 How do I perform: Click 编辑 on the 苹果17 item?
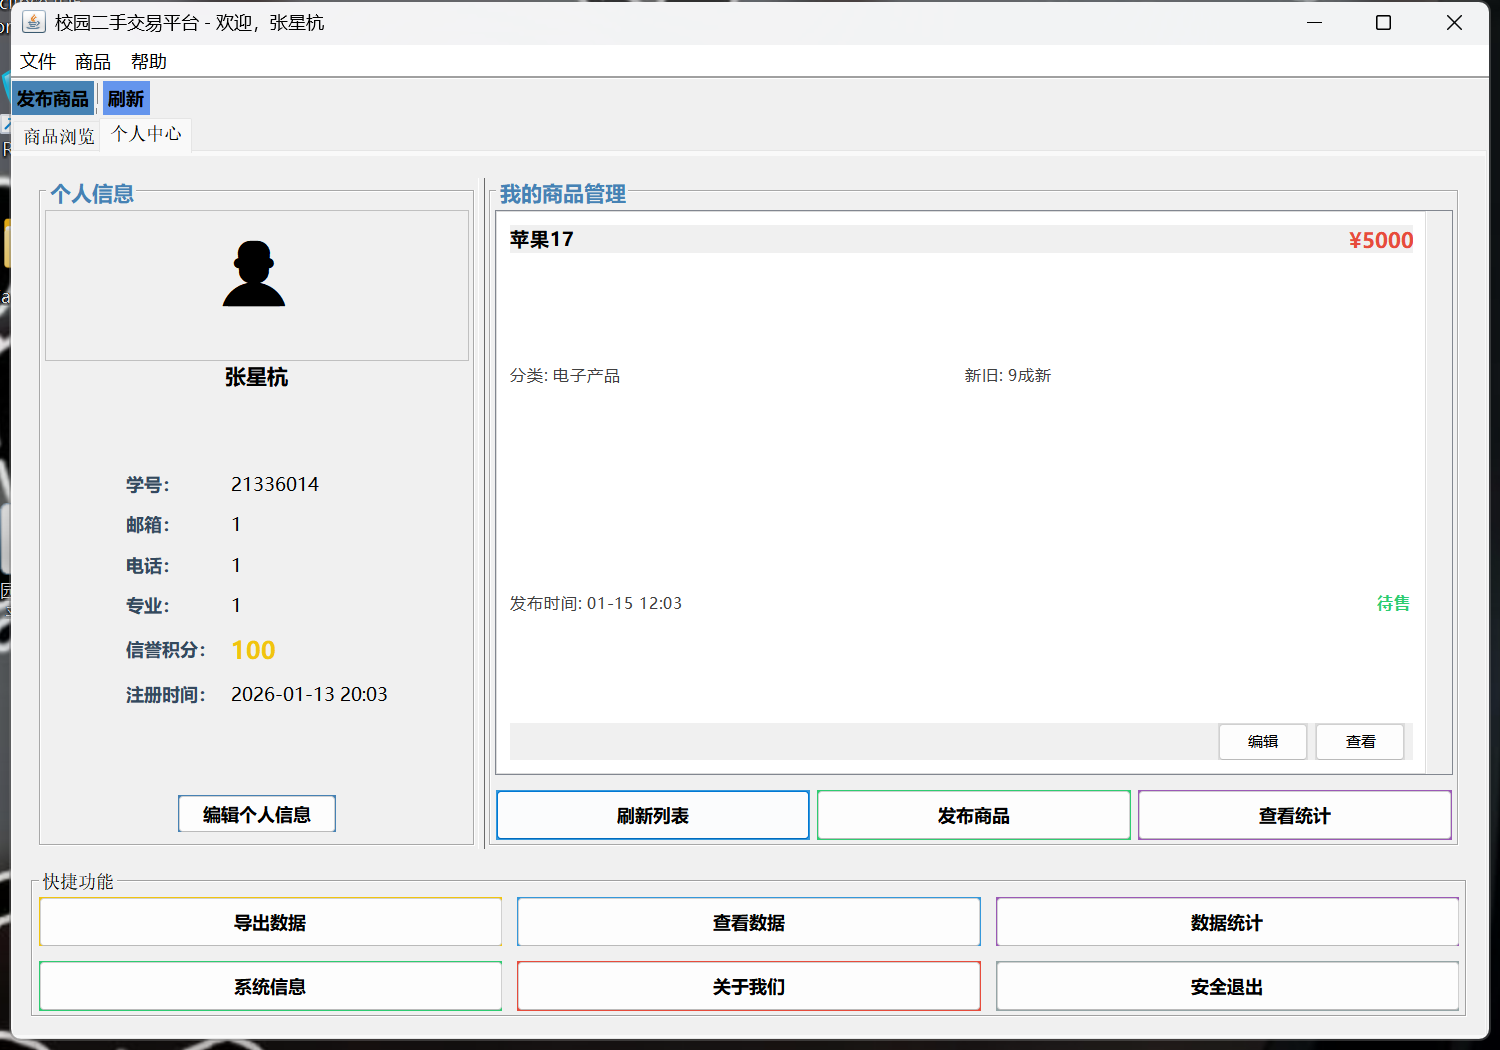pyautogui.click(x=1263, y=741)
